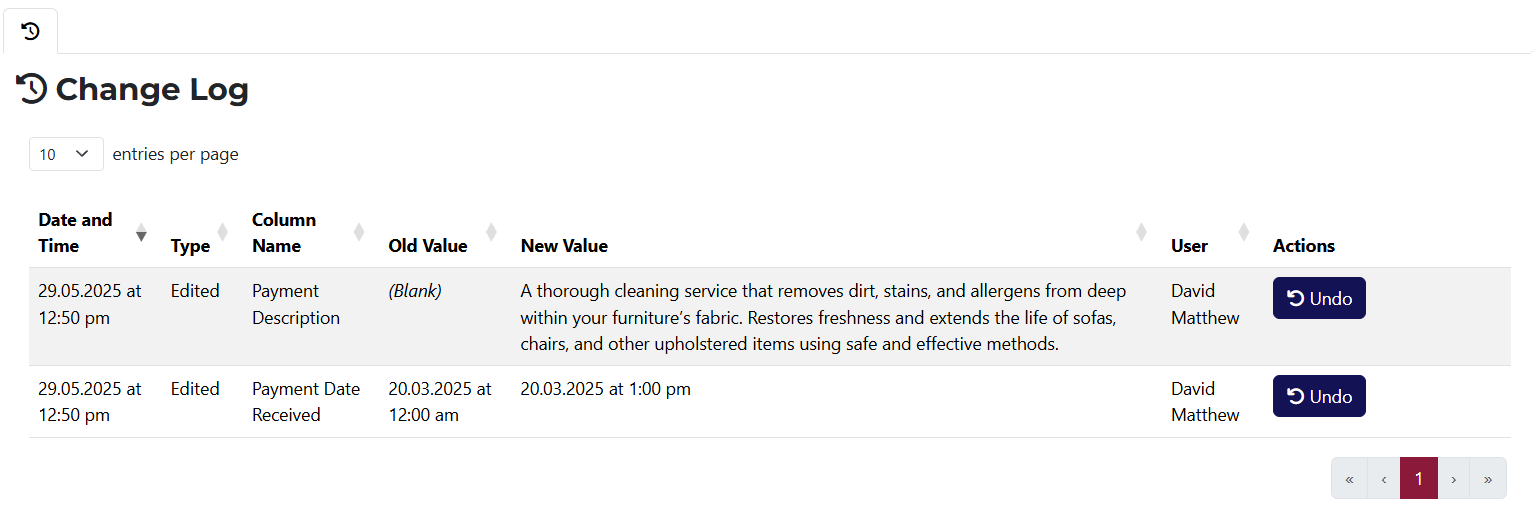Undo the Payment Description edit

tap(1318, 299)
